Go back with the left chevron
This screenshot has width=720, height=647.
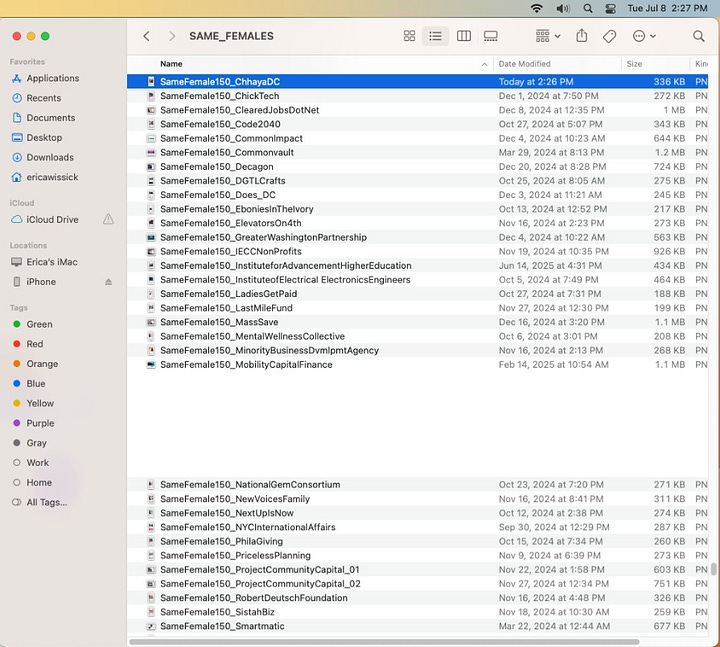pyautogui.click(x=146, y=36)
